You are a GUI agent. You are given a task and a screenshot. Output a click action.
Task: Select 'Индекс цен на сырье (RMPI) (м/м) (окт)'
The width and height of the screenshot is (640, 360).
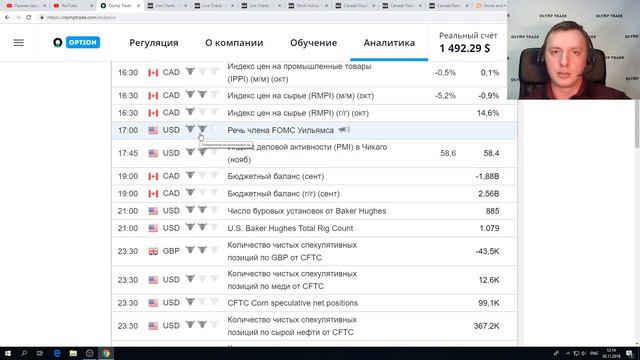pyautogui.click(x=300, y=96)
